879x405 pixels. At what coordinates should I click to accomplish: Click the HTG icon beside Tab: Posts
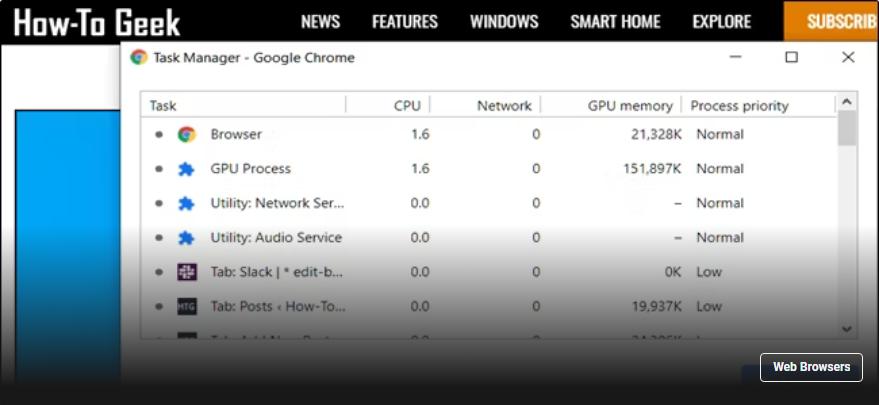[187, 306]
